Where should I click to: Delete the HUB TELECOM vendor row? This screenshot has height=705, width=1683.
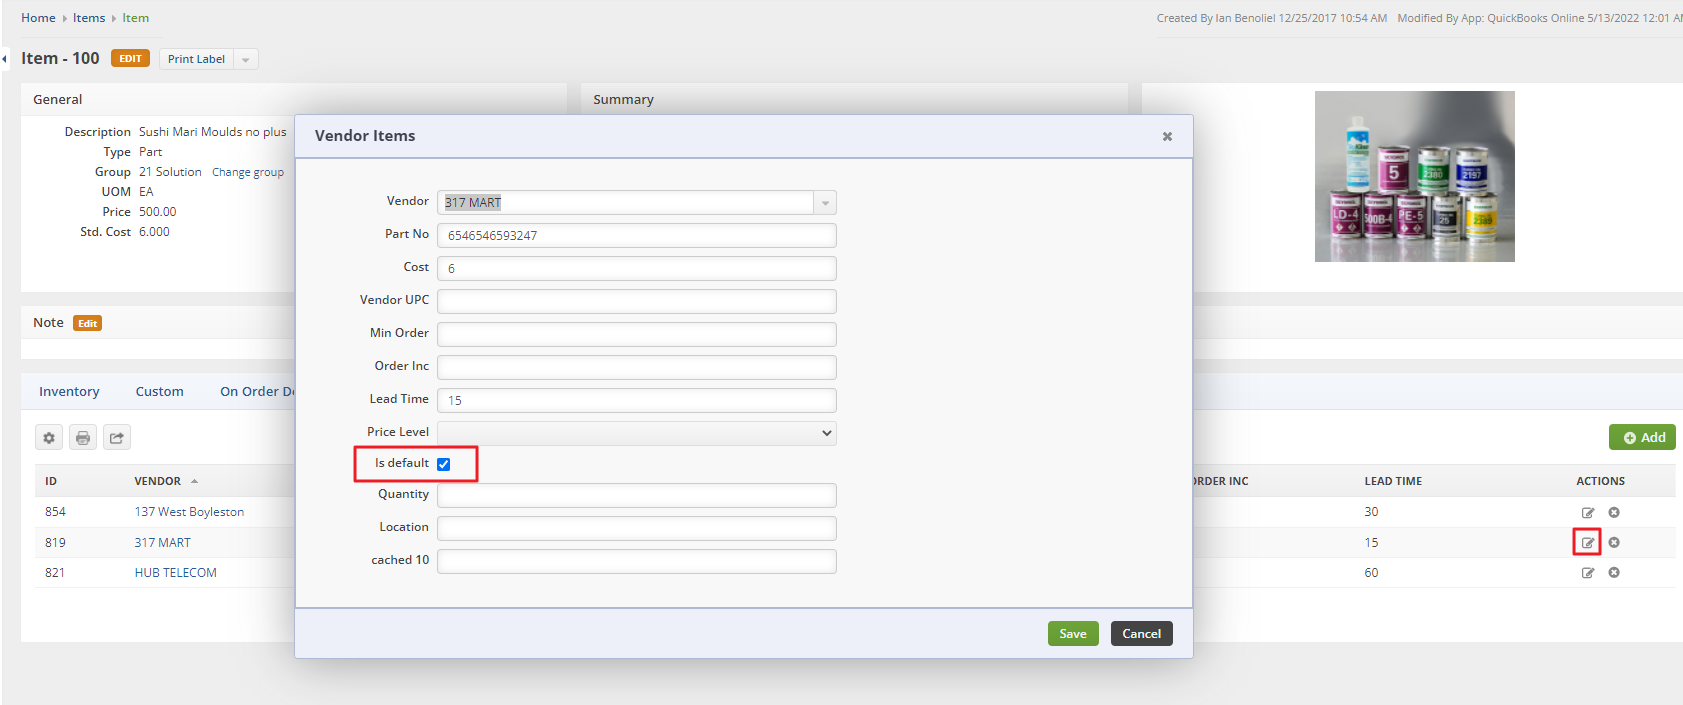[1614, 573]
